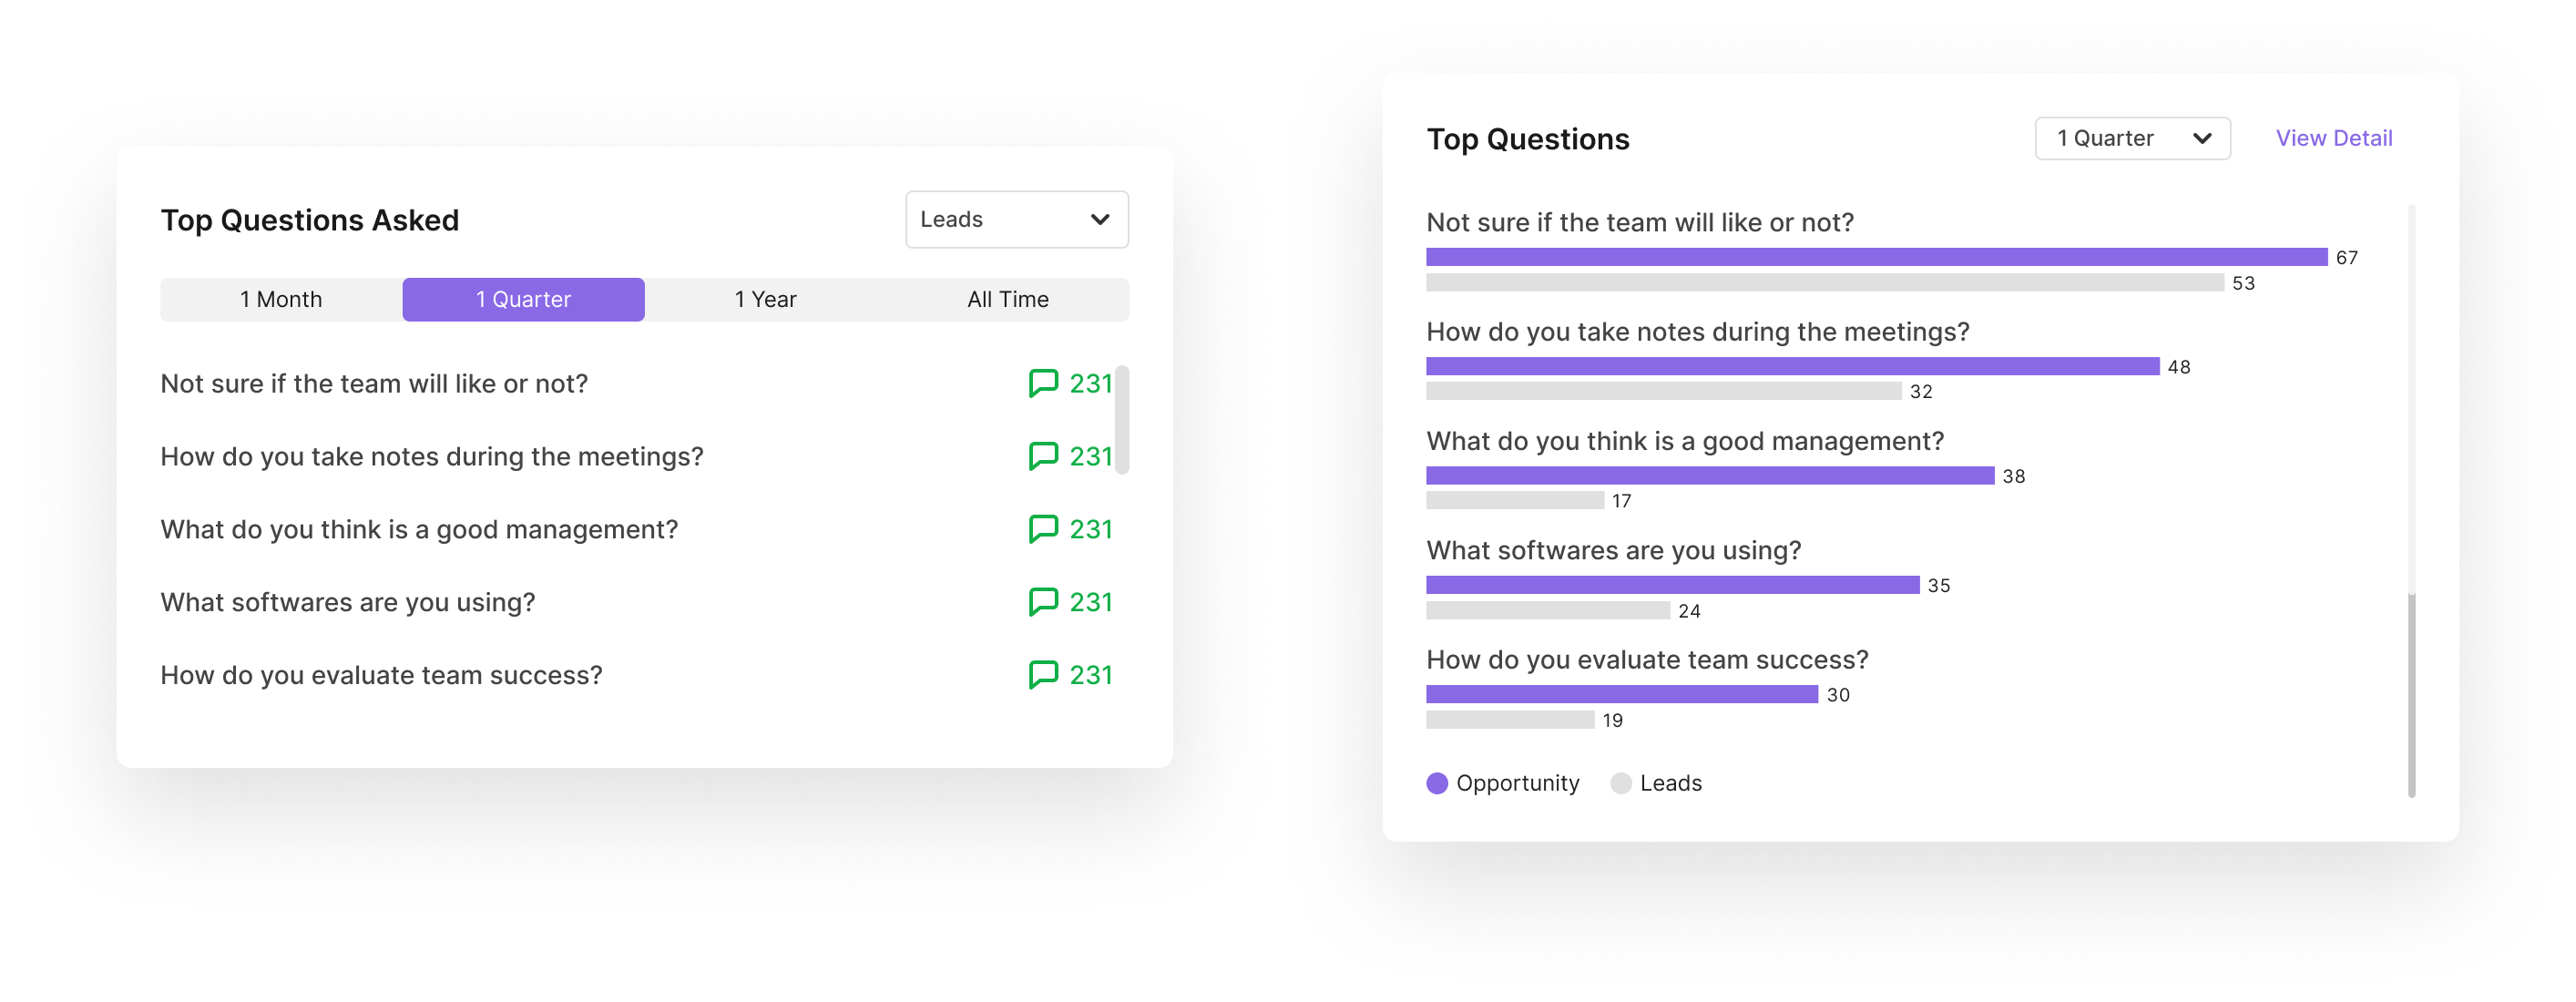This screenshot has height=1002, width=2576.
Task: Toggle the Opportunity legend dot
Action: click(x=1437, y=783)
